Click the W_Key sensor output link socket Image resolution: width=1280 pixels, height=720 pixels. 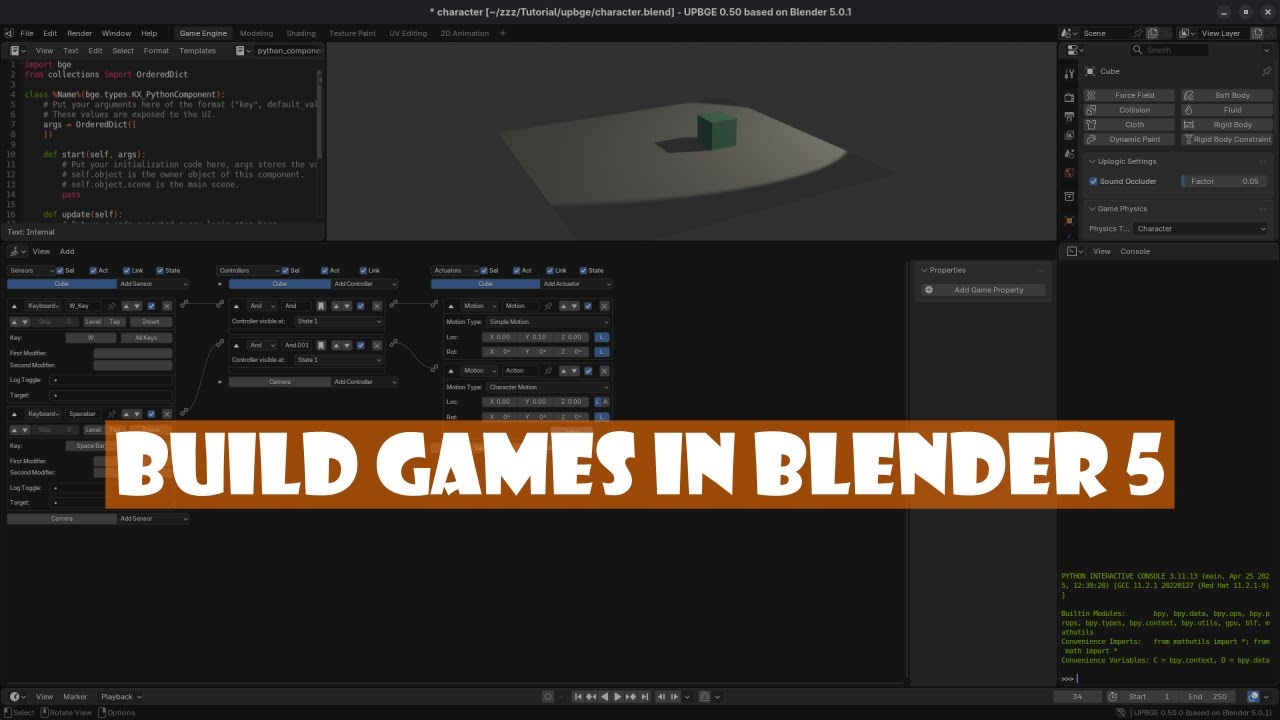pos(184,304)
